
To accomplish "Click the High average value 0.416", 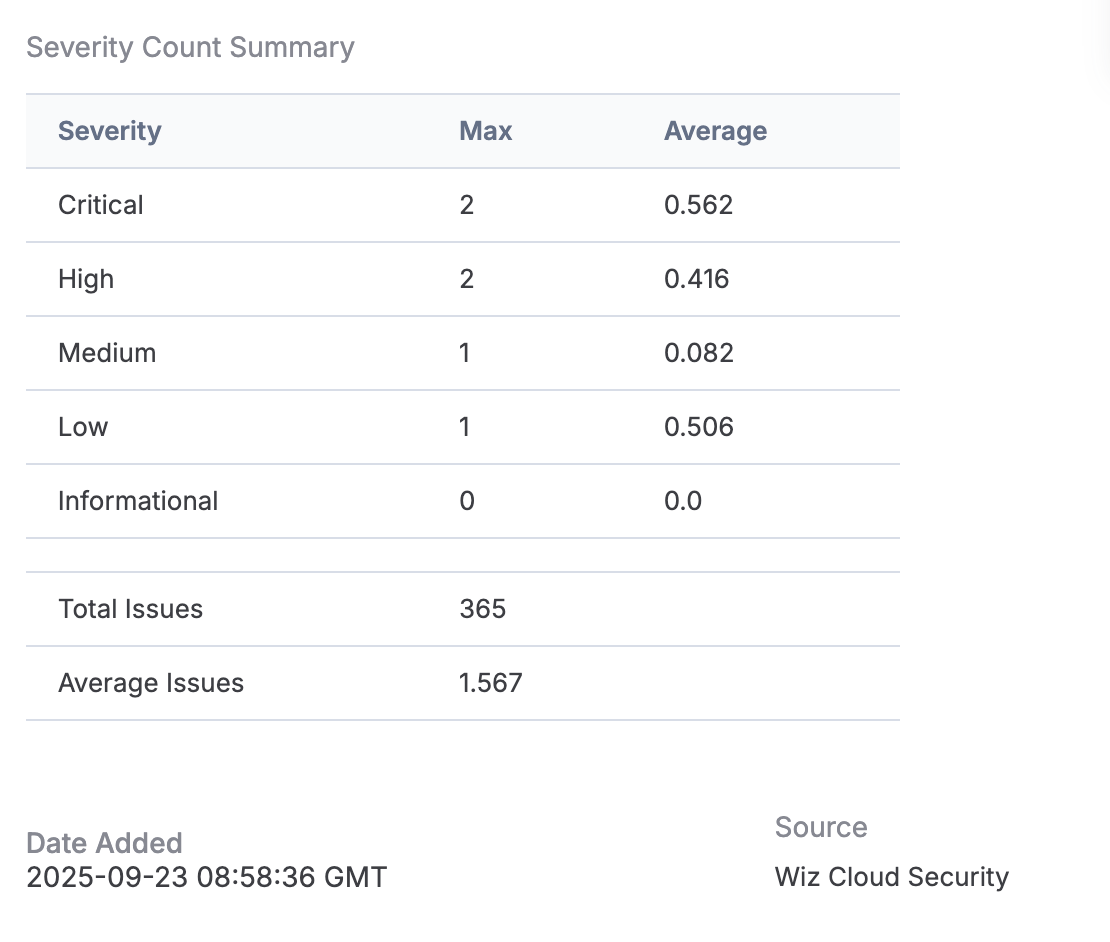I will (697, 279).
